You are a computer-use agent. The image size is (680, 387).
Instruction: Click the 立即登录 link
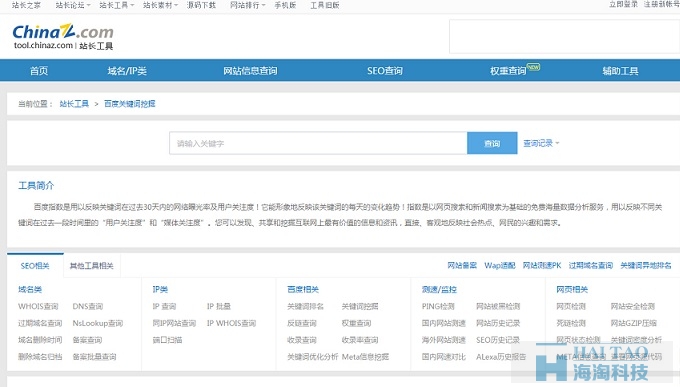[x=623, y=4]
